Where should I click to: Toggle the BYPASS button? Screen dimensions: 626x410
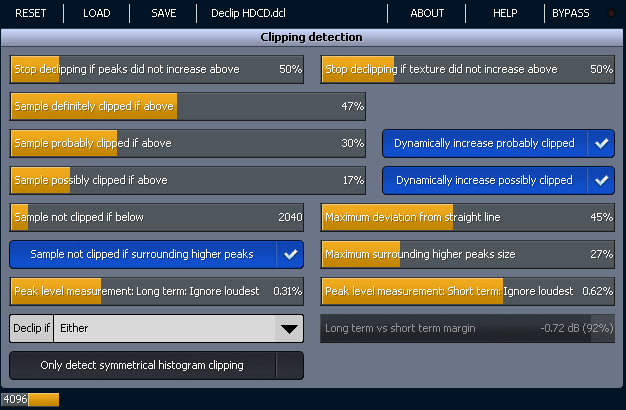[571, 13]
